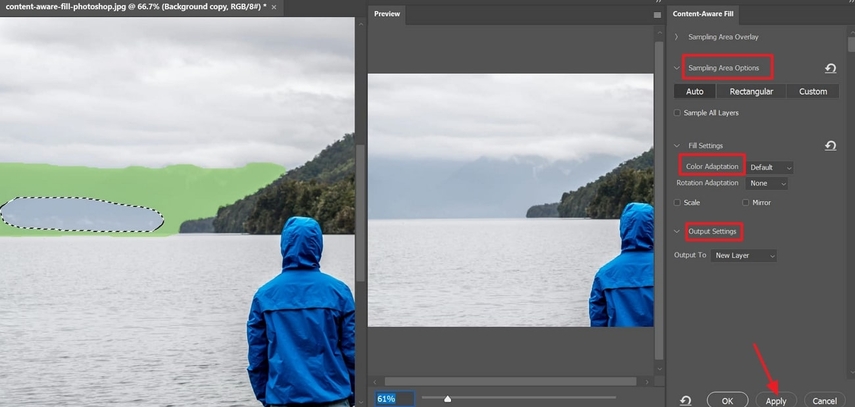Toggle the Scale checkbox
The image size is (855, 407).
(679, 203)
